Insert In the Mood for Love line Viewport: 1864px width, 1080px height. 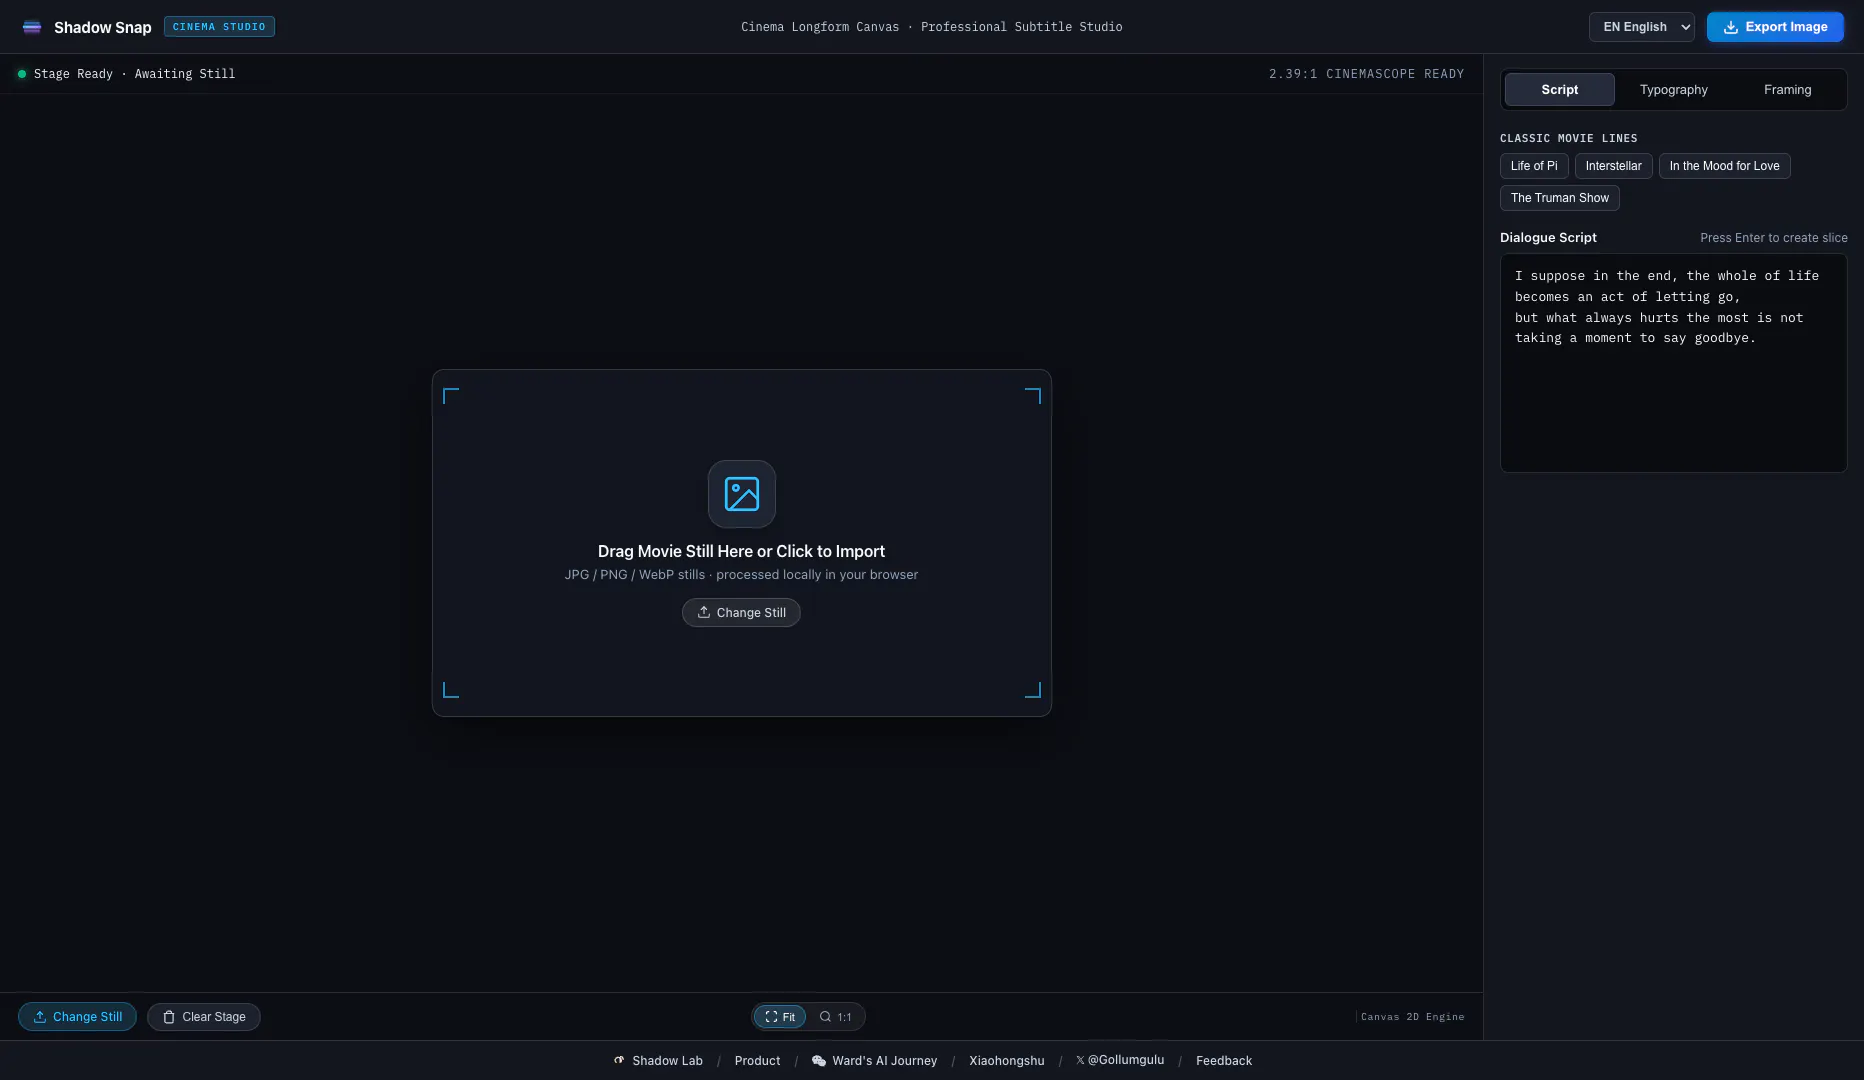(1725, 166)
